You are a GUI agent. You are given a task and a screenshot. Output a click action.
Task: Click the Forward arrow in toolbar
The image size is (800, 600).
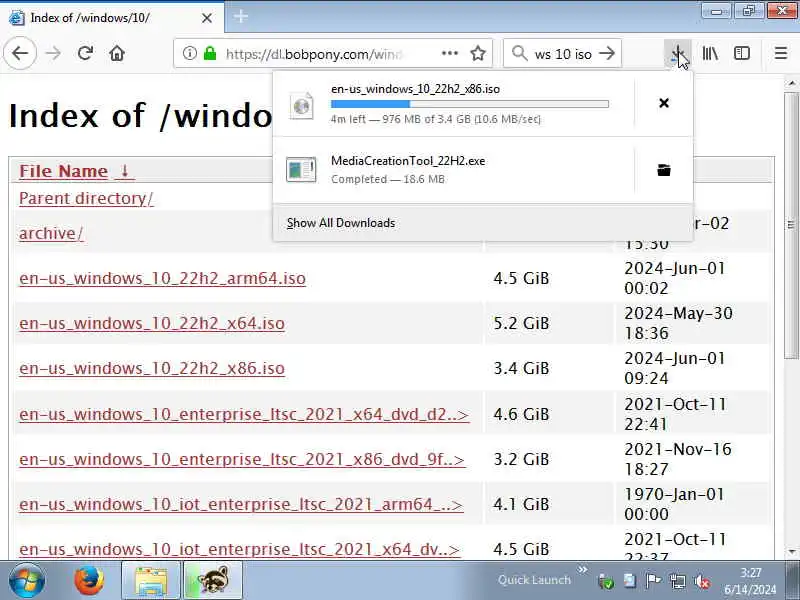pos(53,53)
